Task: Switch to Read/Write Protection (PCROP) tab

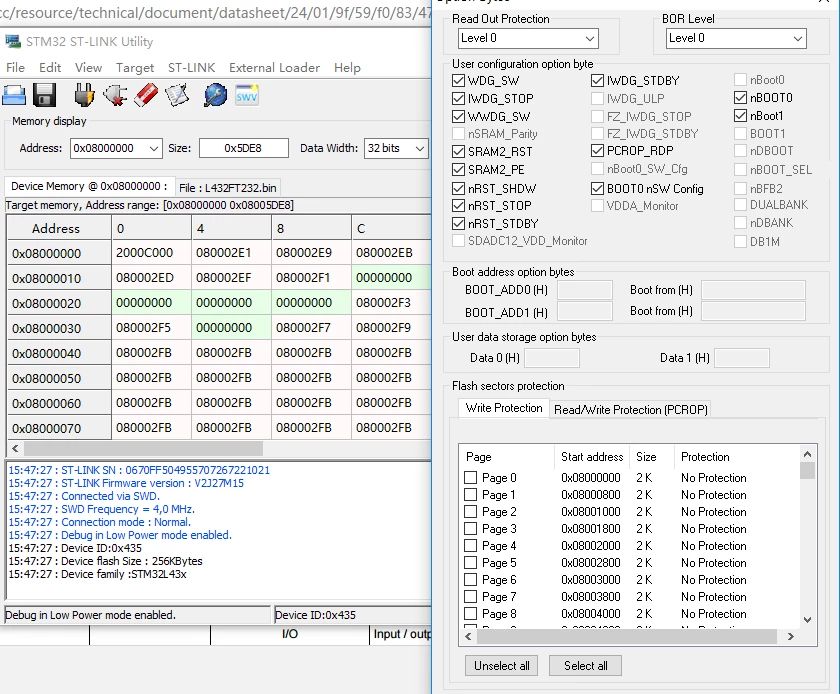Action: [631, 409]
